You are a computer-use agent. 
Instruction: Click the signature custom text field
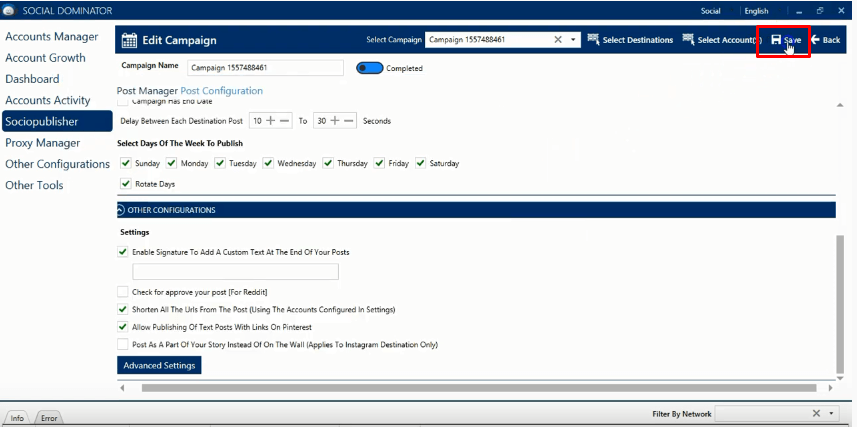(x=236, y=272)
